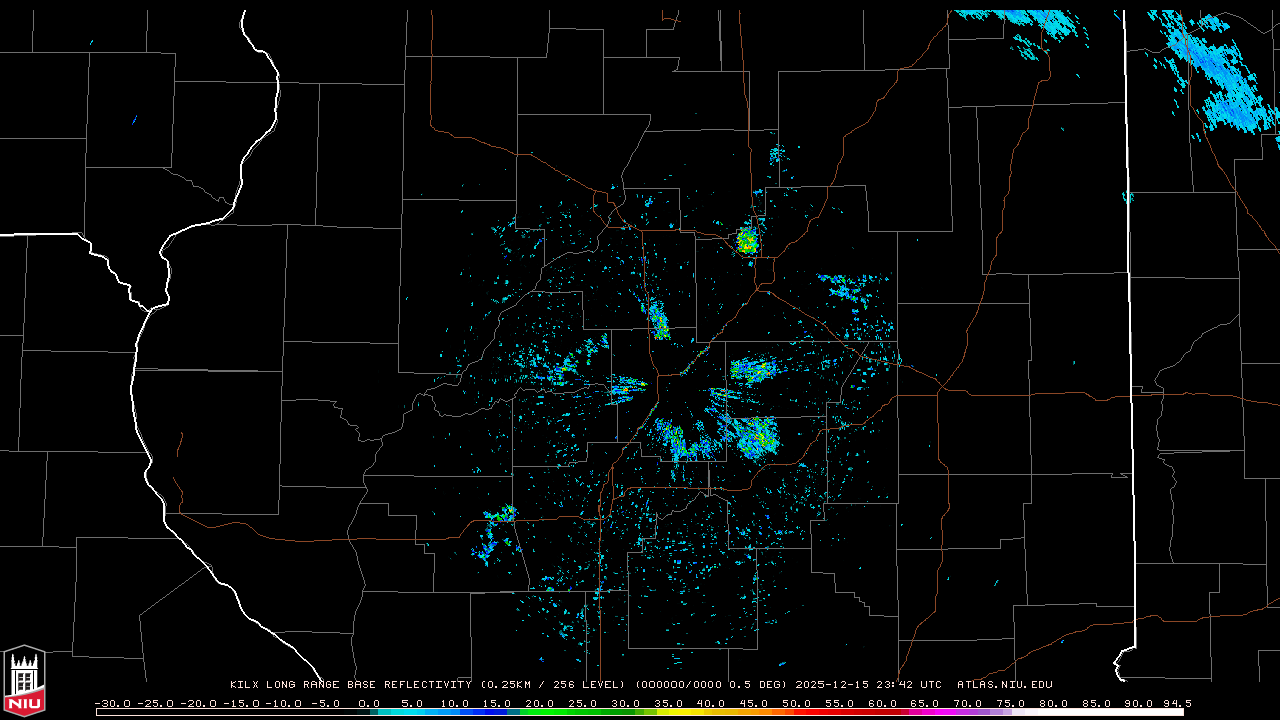Click the ATLAS.NIU.EDU text
This screenshot has height=720, width=1280.
1004,685
